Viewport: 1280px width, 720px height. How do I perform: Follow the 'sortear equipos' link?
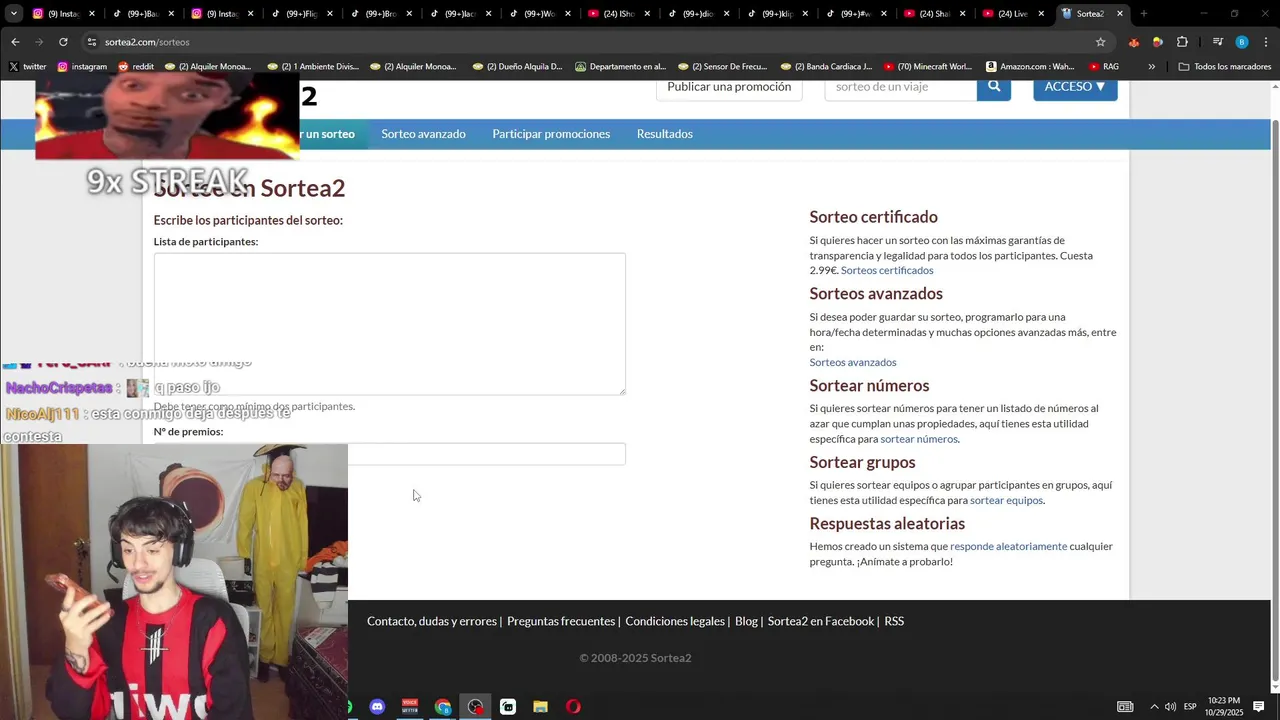(1006, 500)
